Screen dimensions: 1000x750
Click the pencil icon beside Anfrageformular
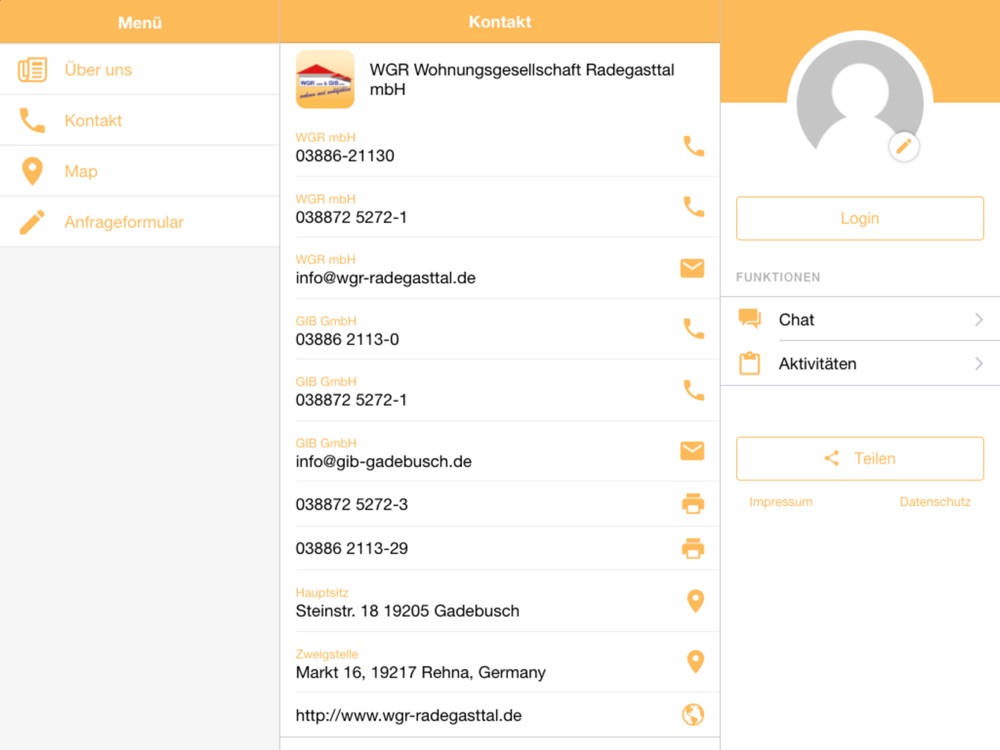click(33, 222)
